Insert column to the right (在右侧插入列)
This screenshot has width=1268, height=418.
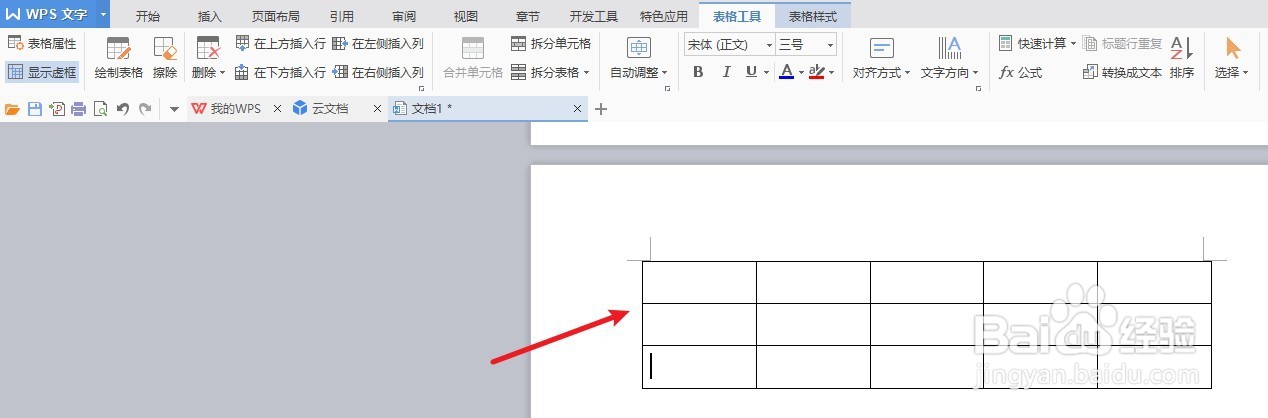point(378,72)
